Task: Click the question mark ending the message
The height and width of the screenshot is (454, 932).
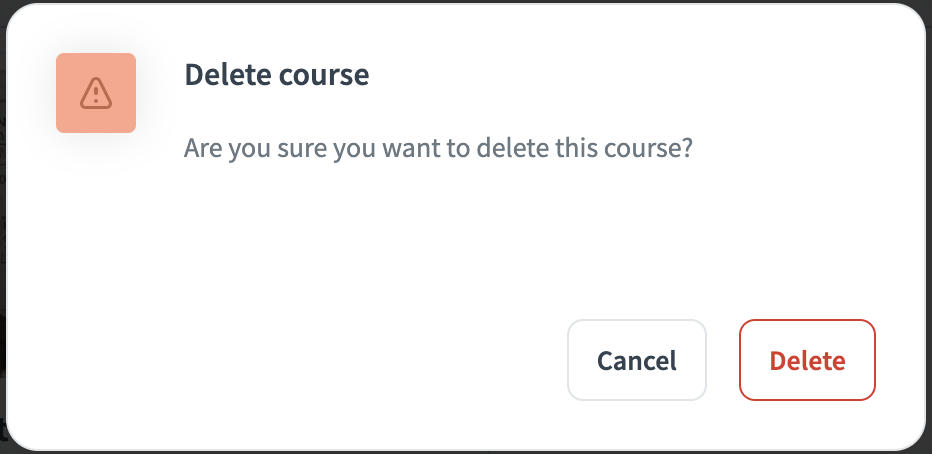Action: point(688,150)
